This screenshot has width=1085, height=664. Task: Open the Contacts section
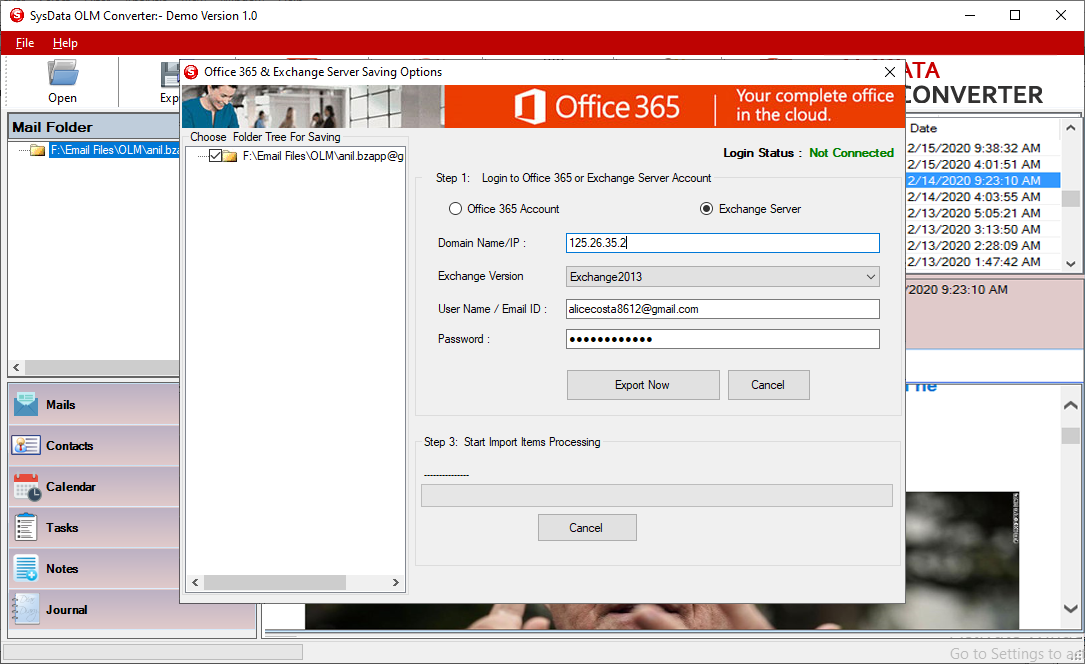[x=94, y=445]
